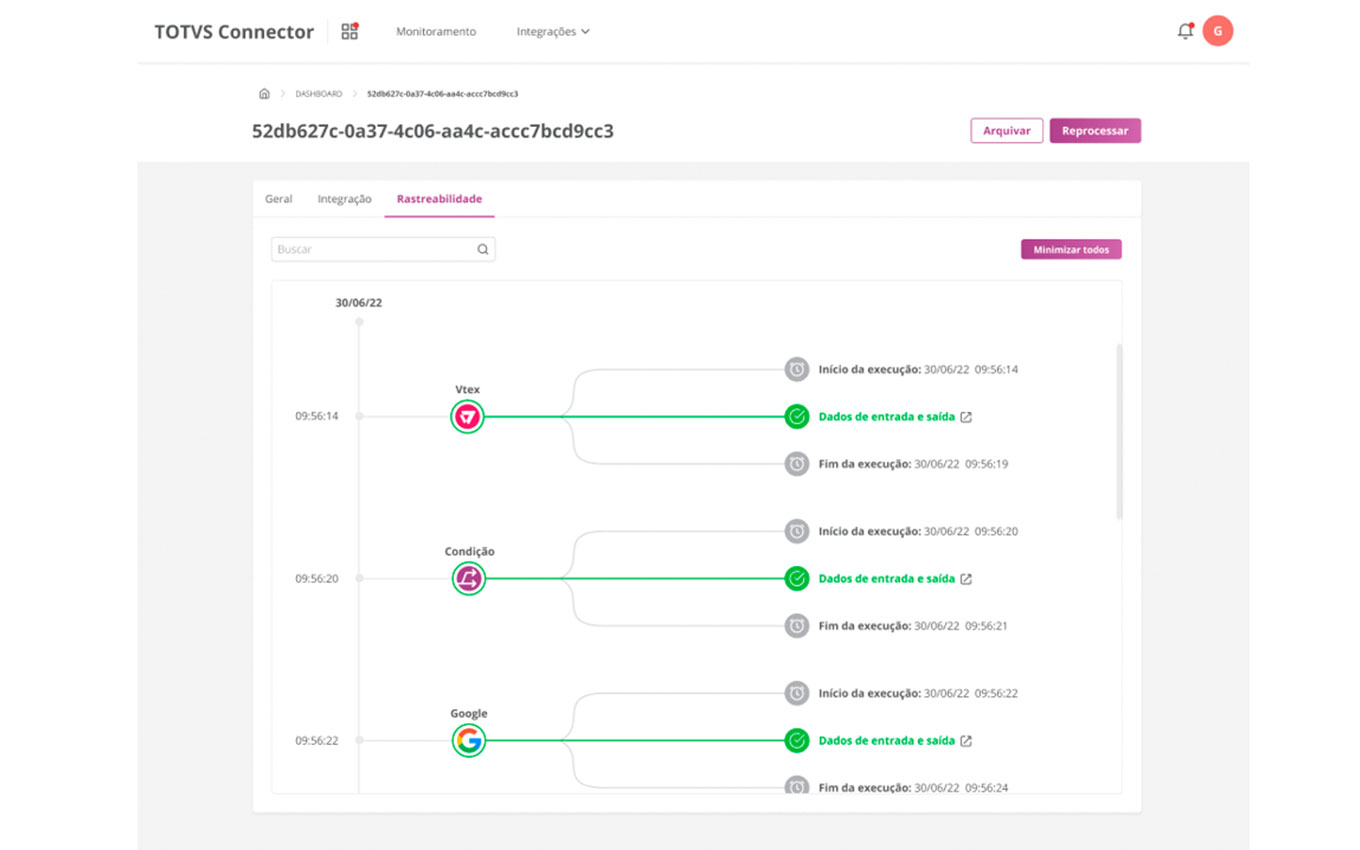The height and width of the screenshot is (850, 1360).
Task: Switch to the Integração tab
Action: [x=344, y=199]
